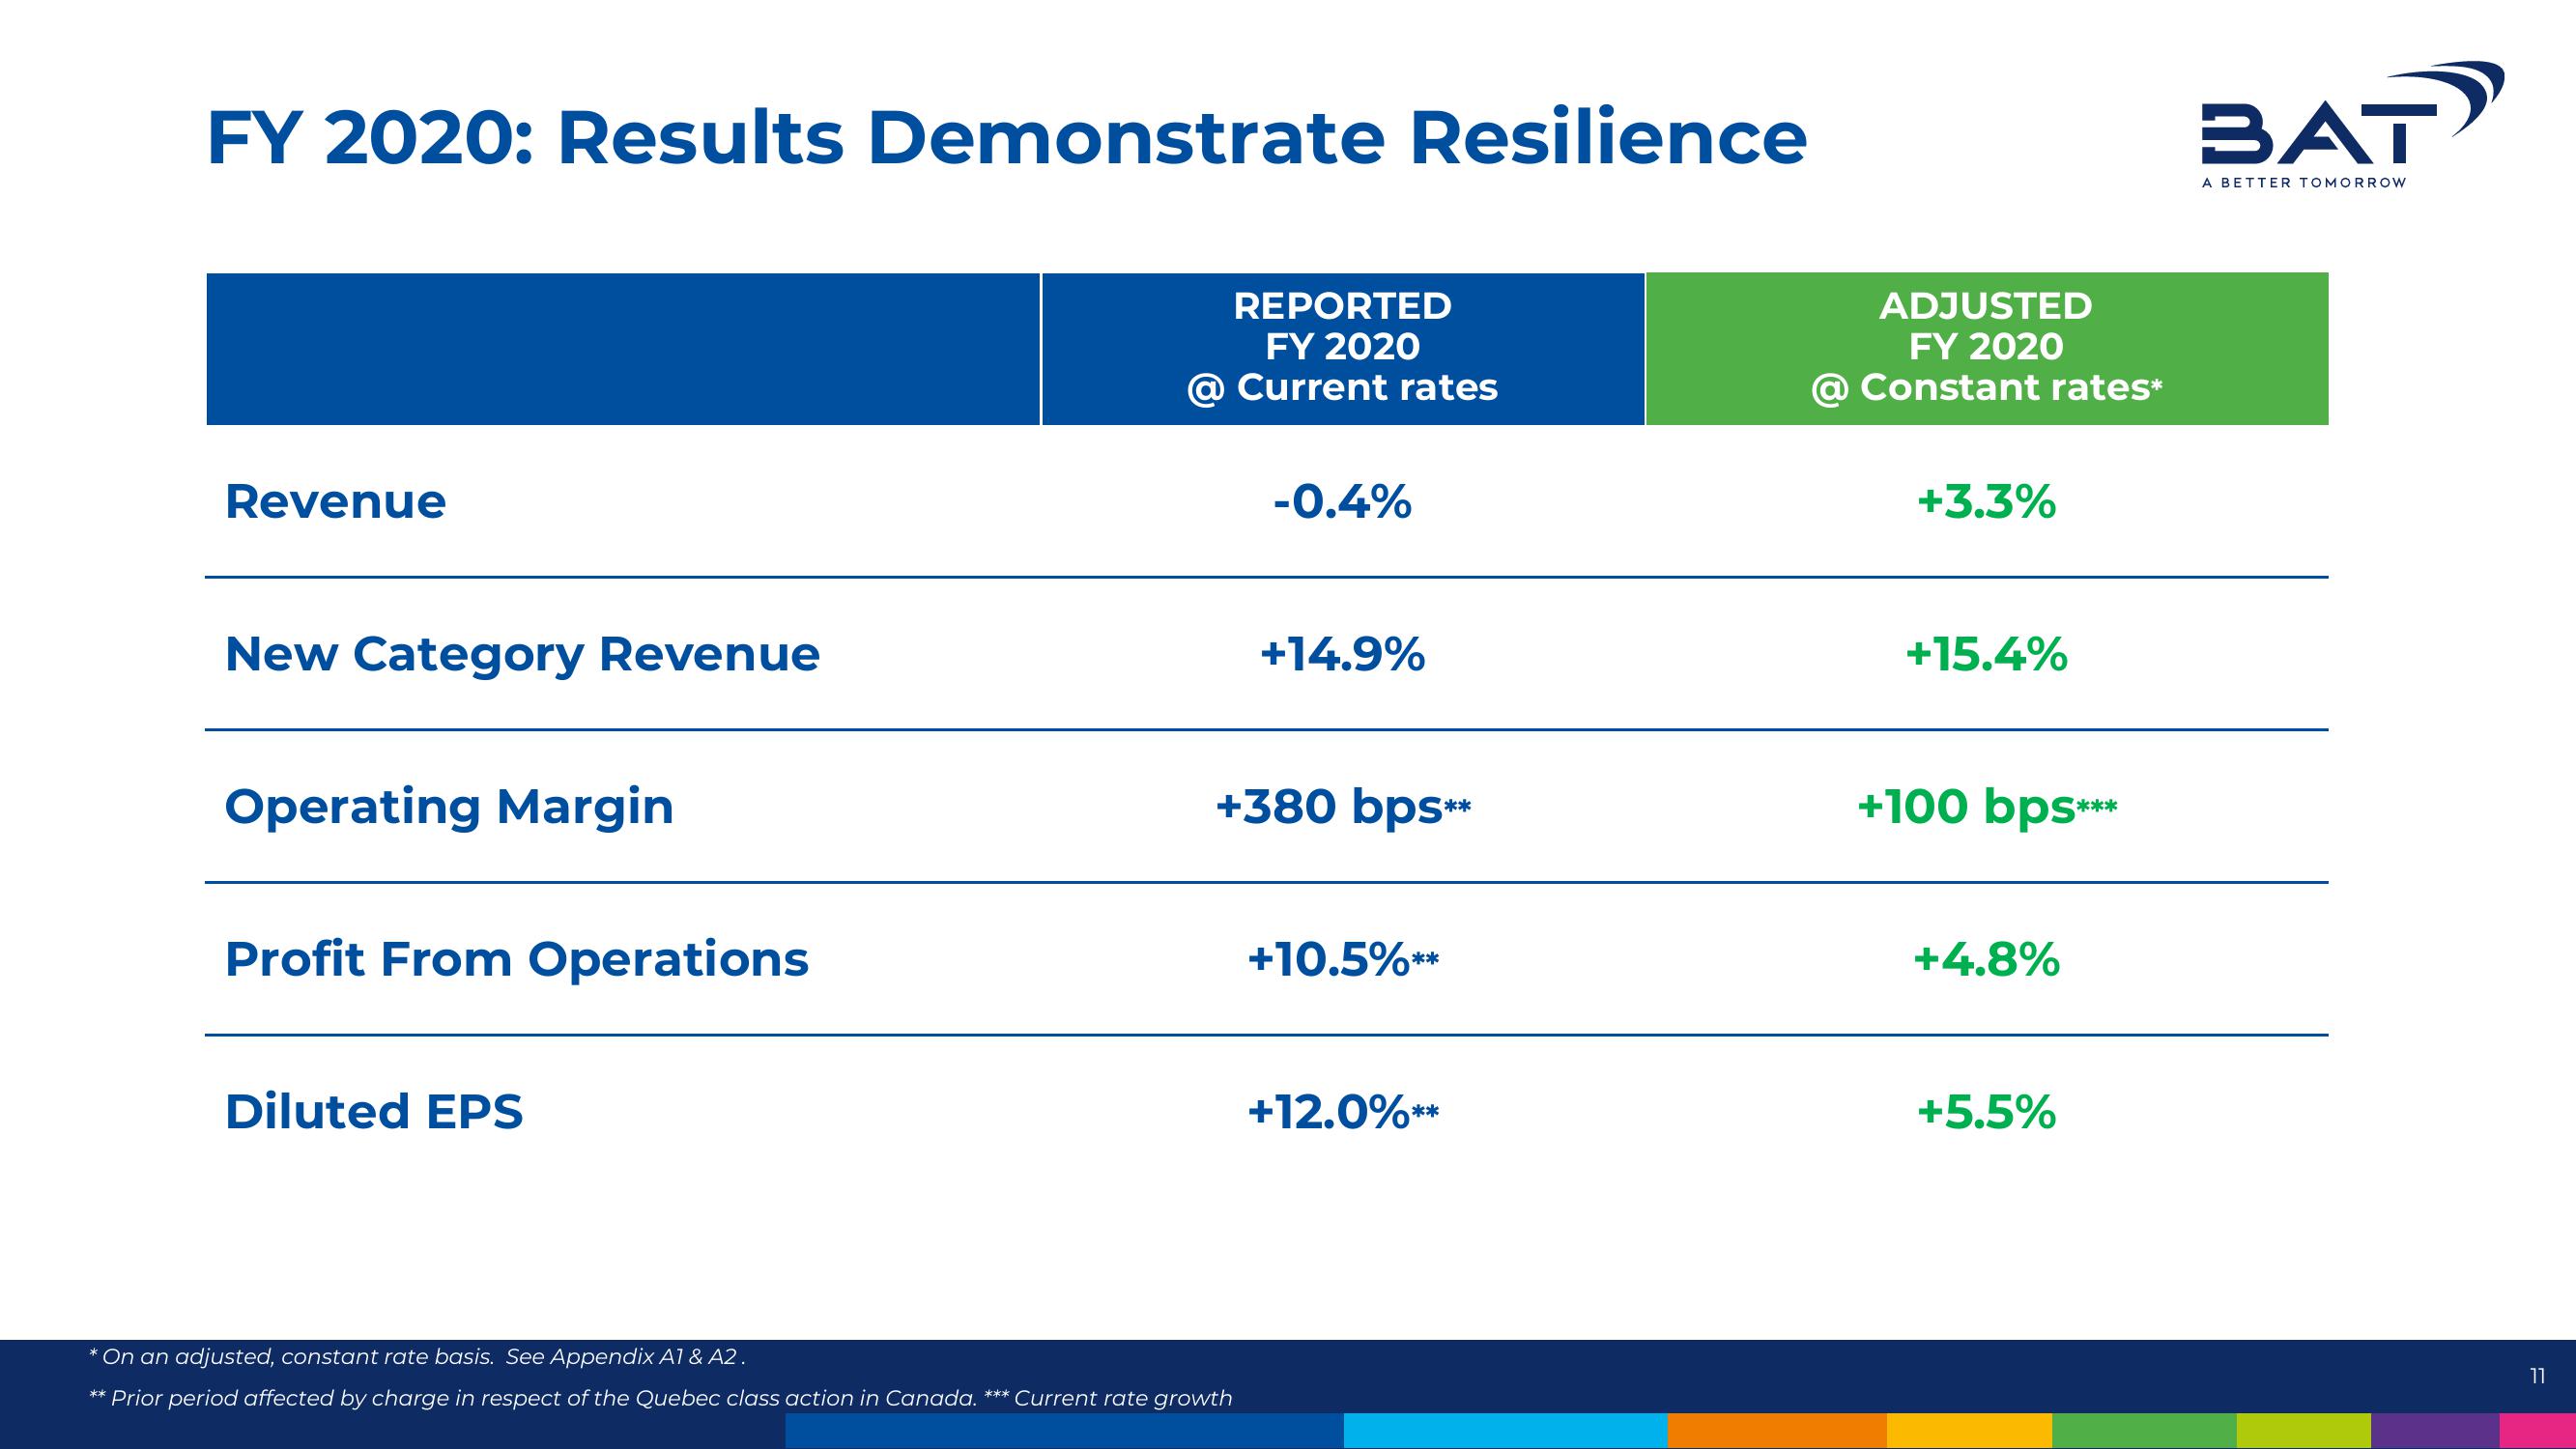2576x1449 pixels.
Task: Select the 'Operating Margin' row label
Action: [449, 808]
